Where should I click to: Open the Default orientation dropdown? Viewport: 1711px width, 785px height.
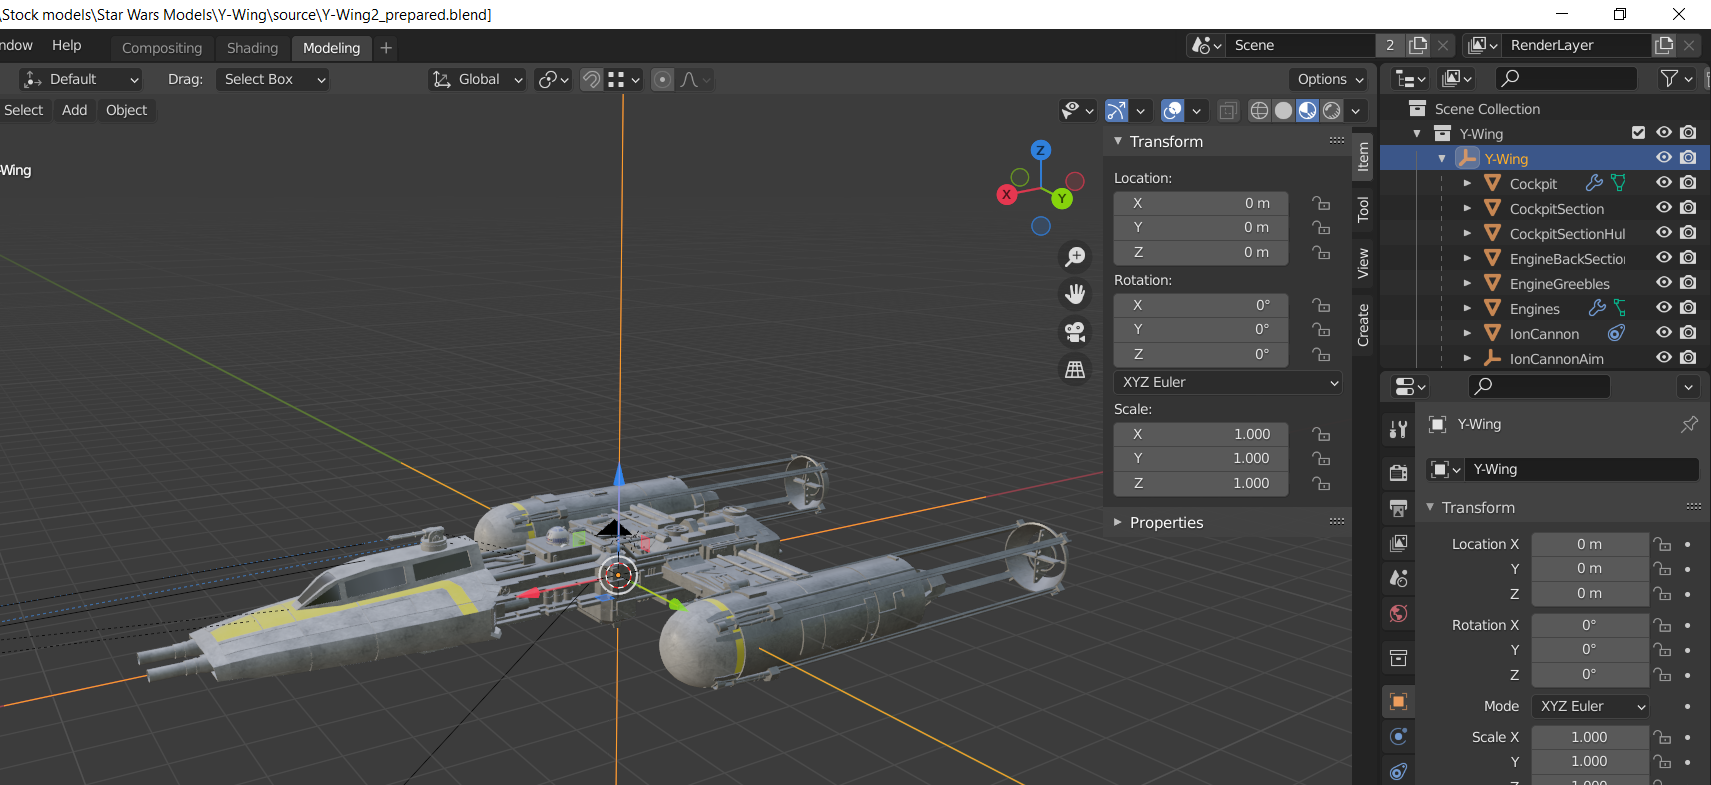tap(81, 79)
